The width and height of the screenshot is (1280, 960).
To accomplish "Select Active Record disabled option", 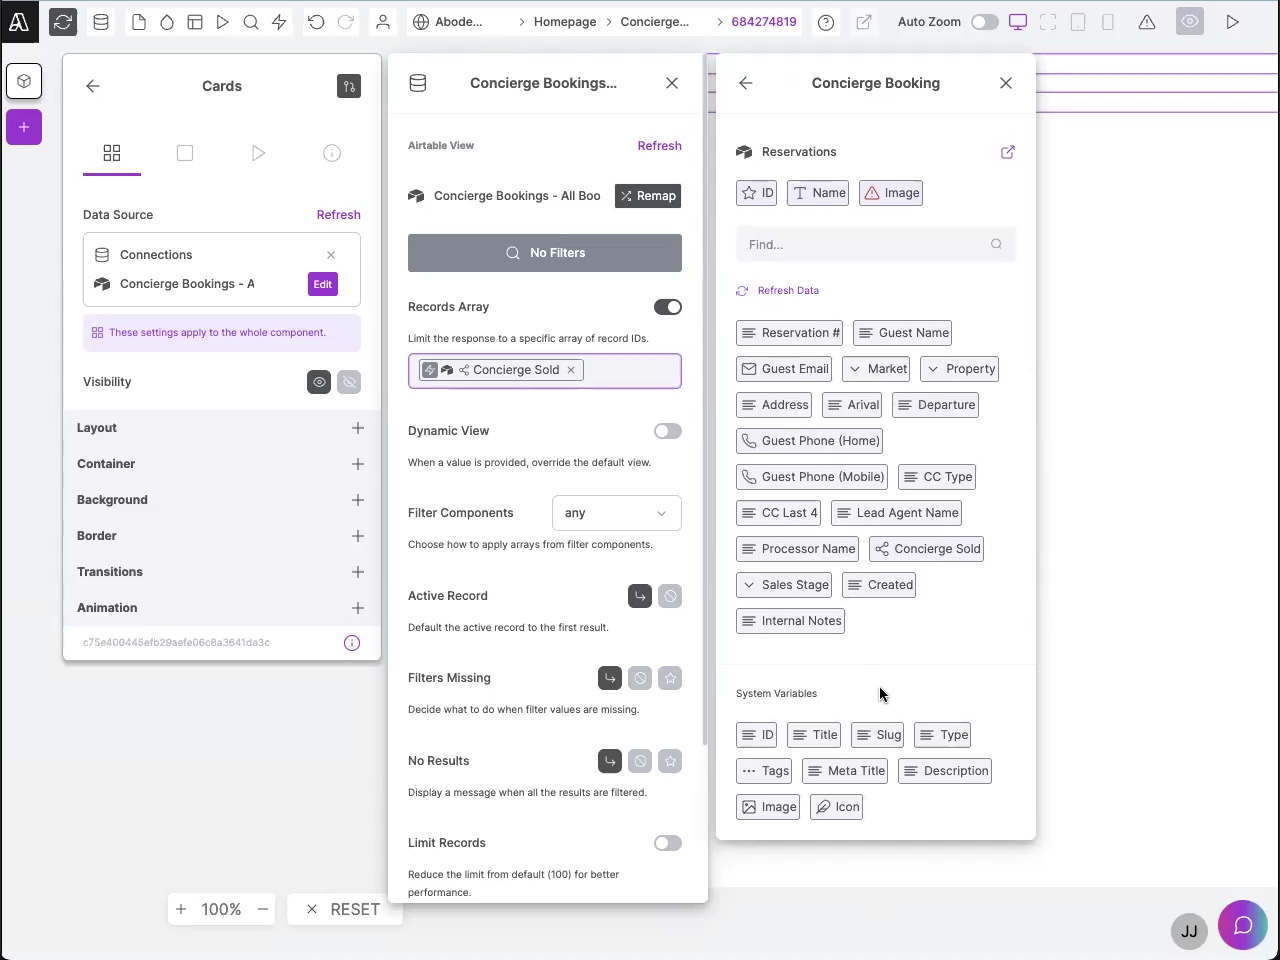I will (x=670, y=596).
